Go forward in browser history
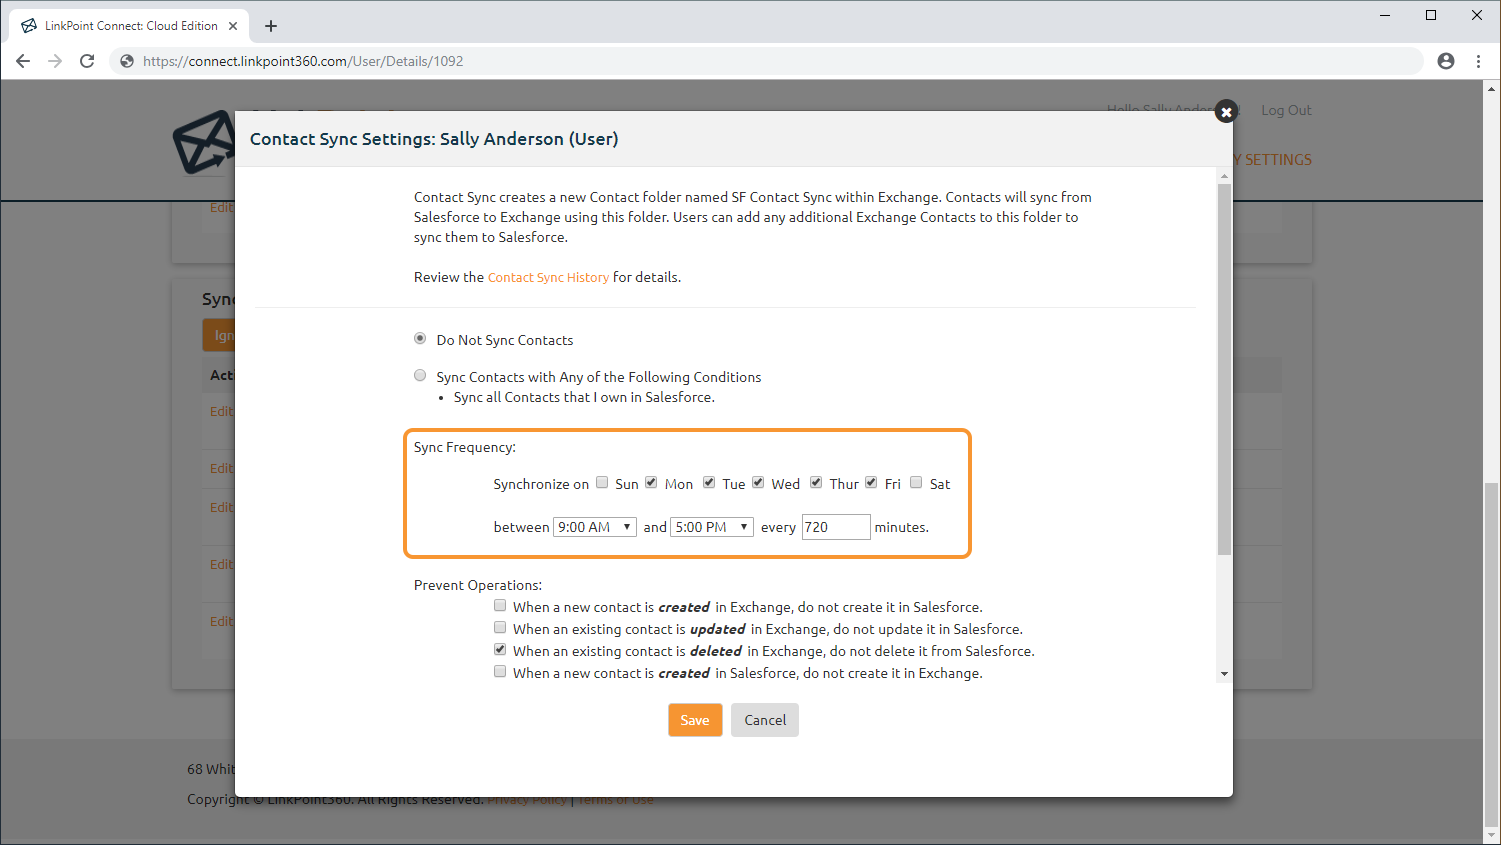Viewport: 1501px width, 845px height. coord(55,61)
